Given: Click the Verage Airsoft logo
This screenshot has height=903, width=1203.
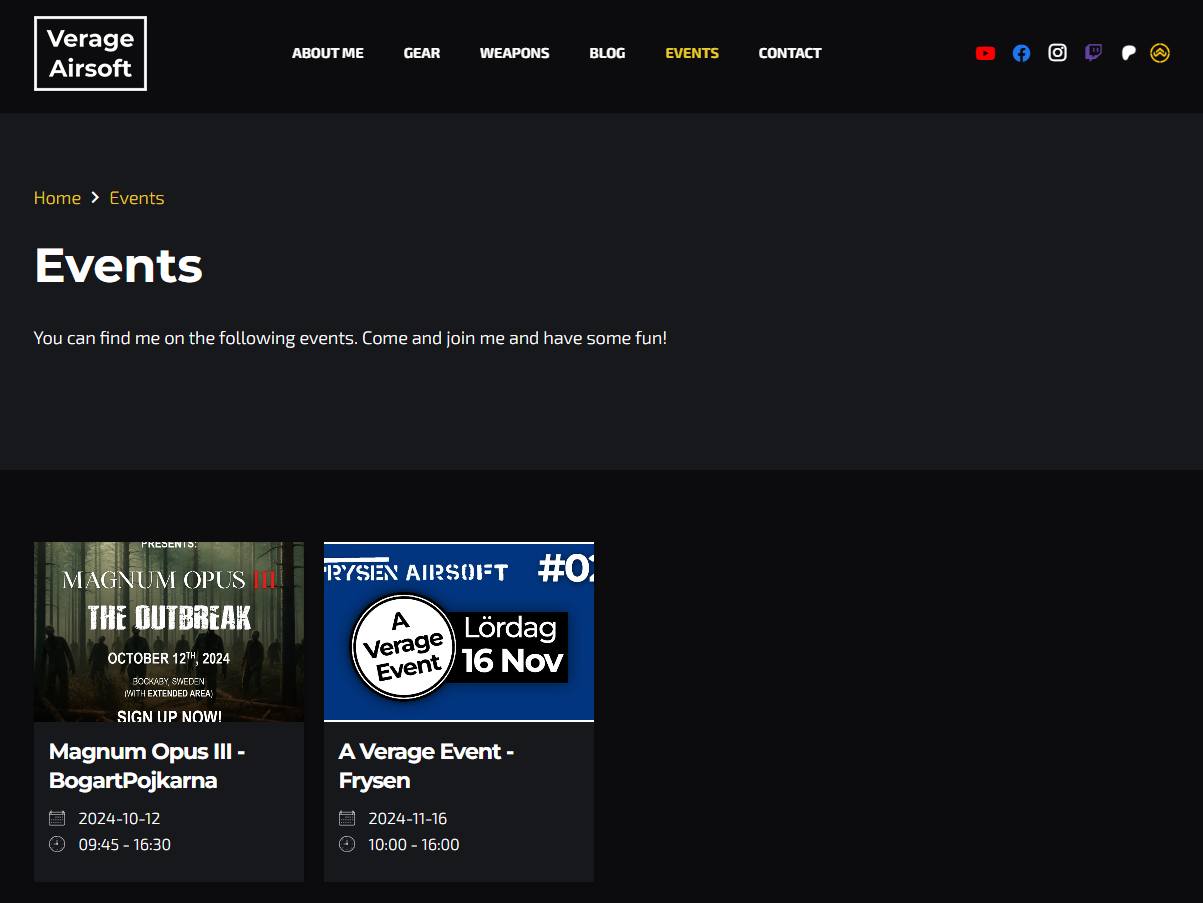Looking at the screenshot, I should [x=90, y=53].
